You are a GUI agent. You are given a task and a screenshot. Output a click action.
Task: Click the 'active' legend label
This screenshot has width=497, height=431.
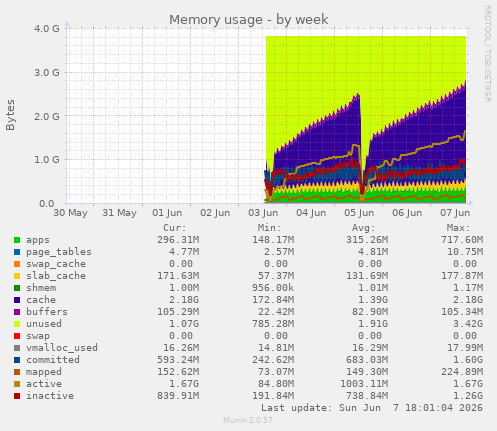coord(44,384)
